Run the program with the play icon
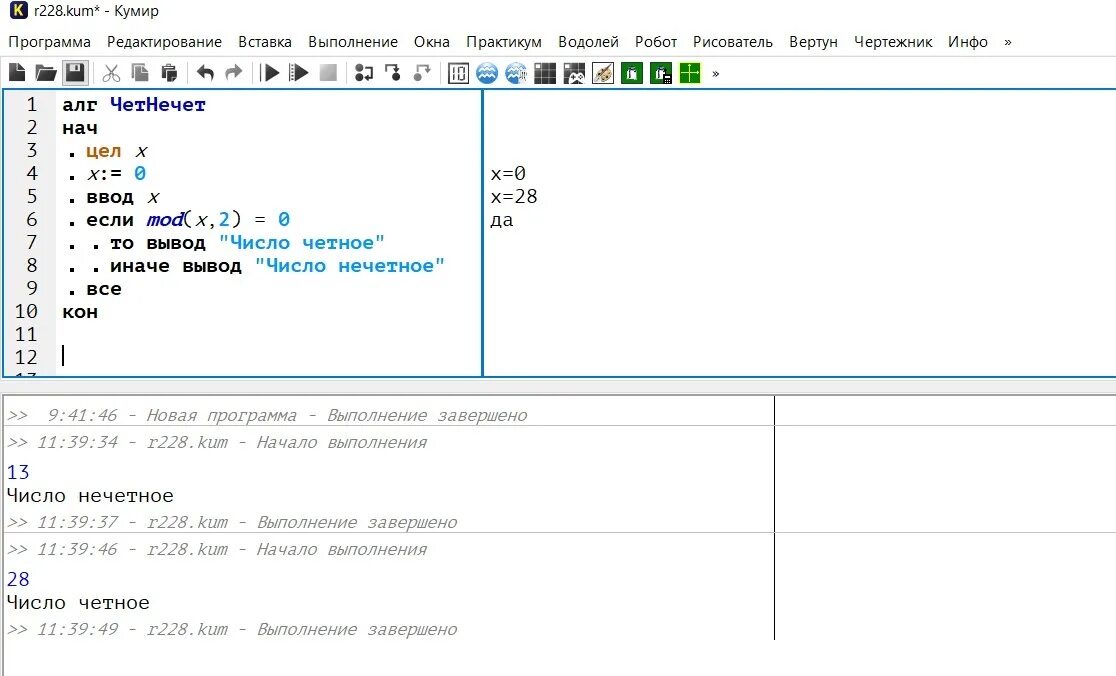Viewport: 1116px width, 676px height. [x=270, y=73]
